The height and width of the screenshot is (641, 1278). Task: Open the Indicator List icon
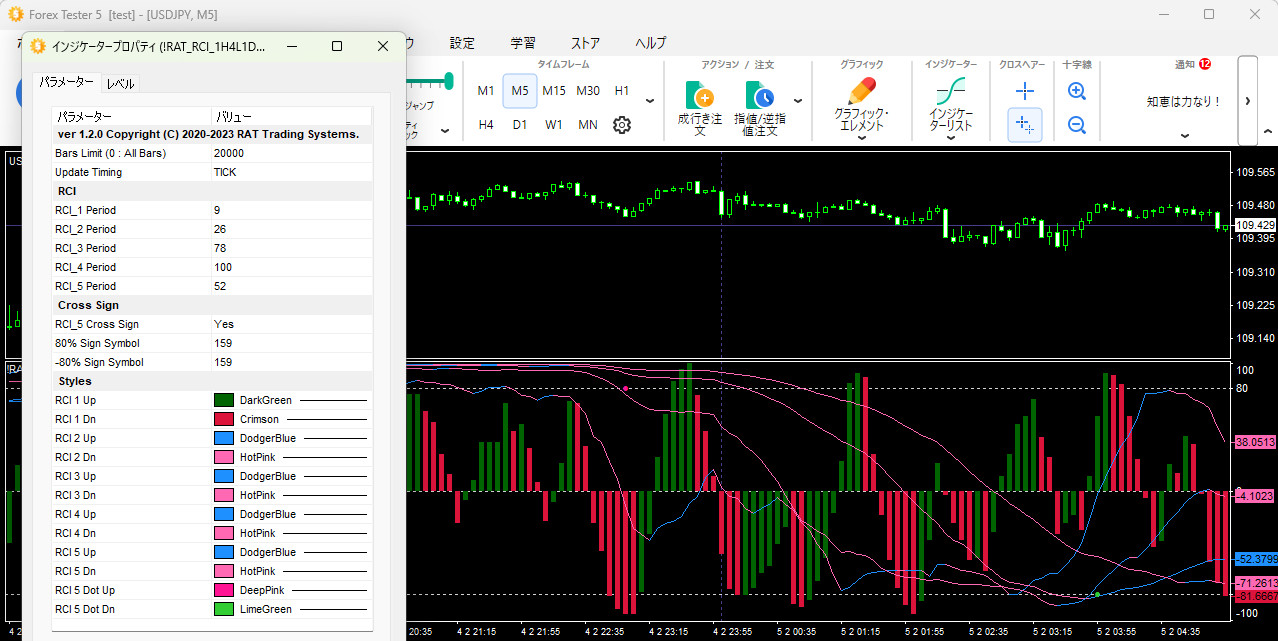coord(950,92)
